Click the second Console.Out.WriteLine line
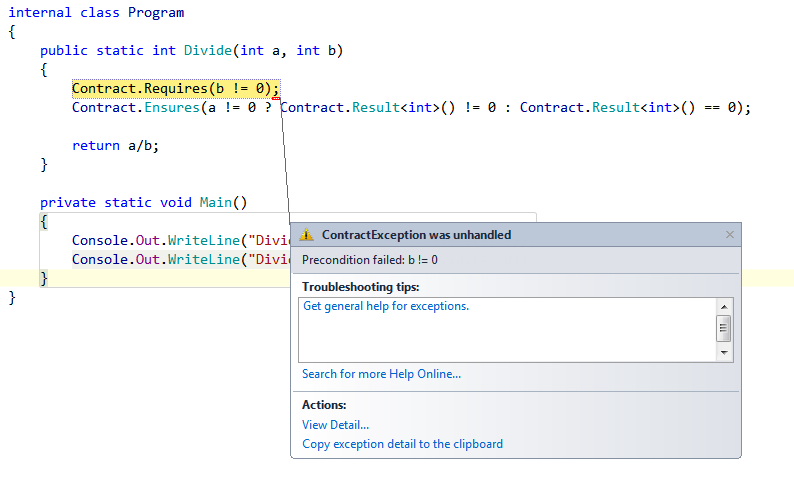Screen dimensions: 794x479 coord(181,259)
